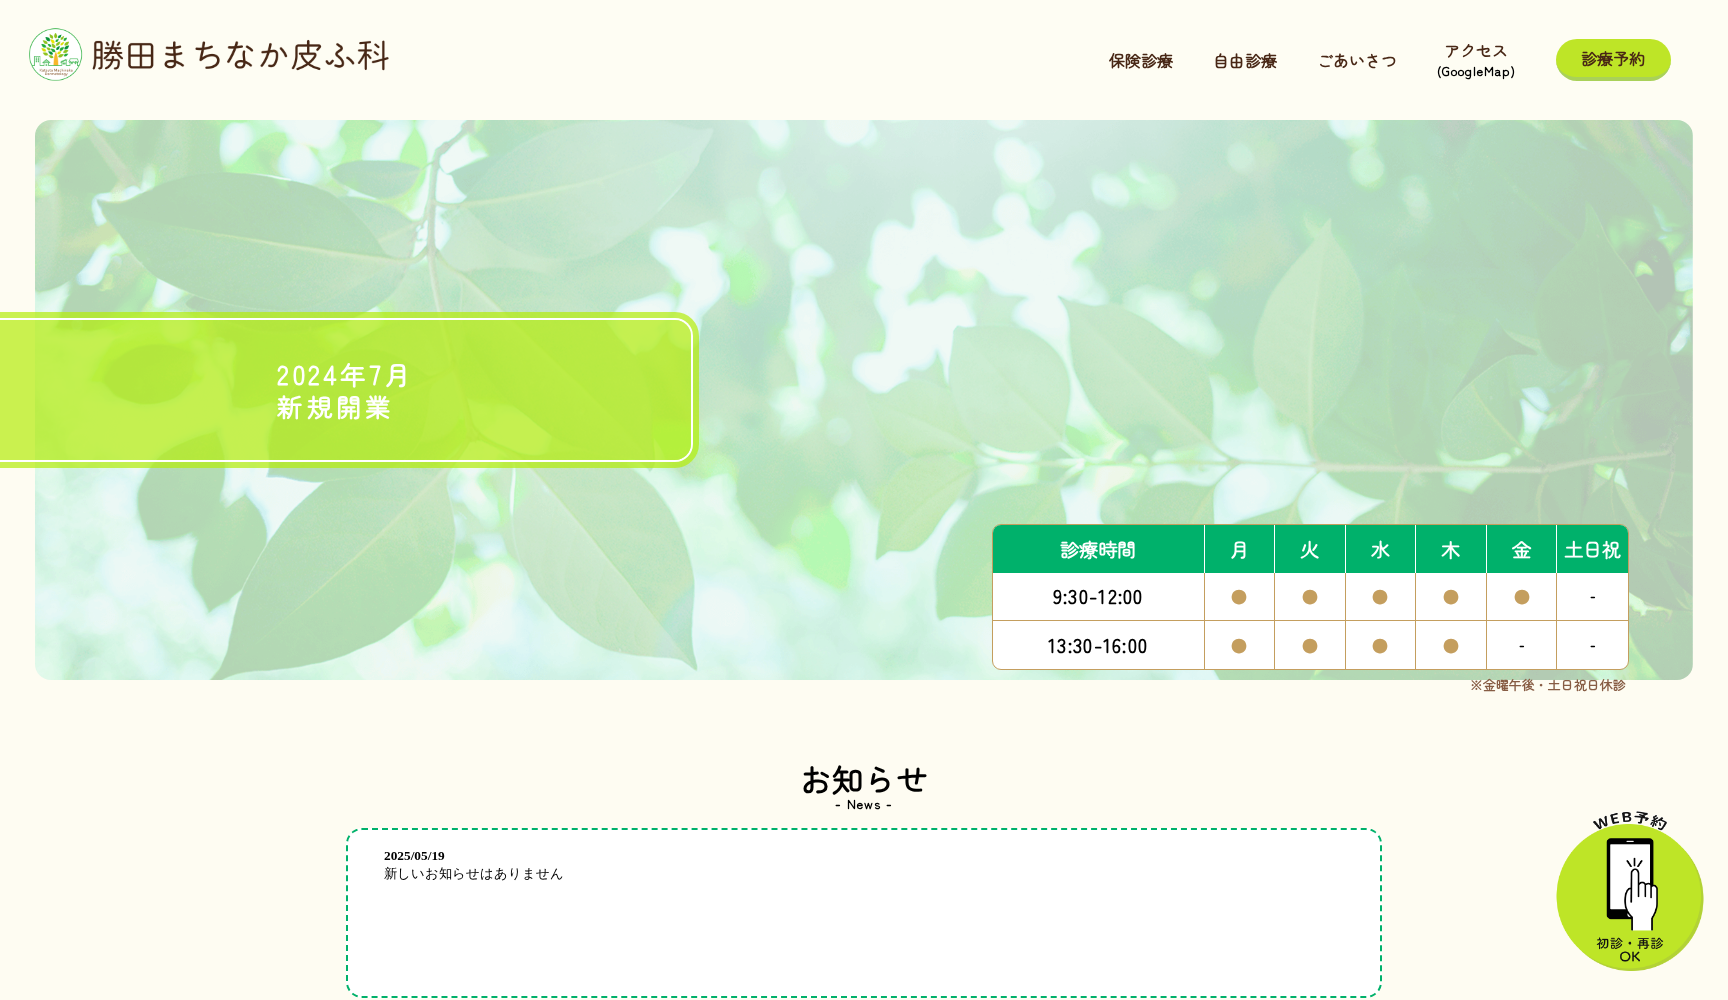Click the 月曜 morning availability dot

(1239, 597)
